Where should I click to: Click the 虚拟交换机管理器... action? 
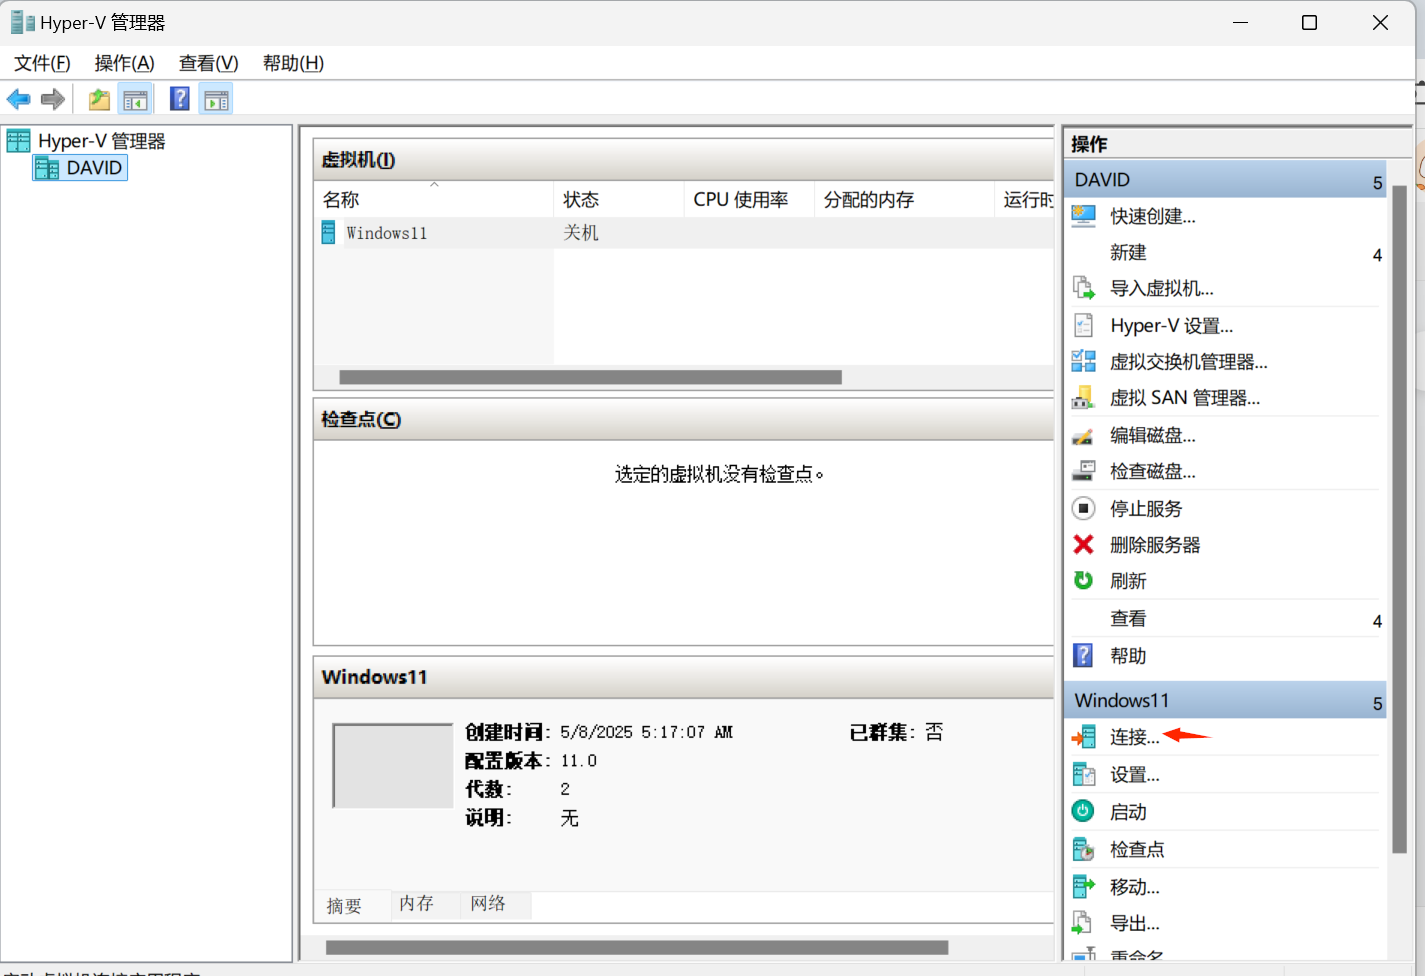pyautogui.click(x=1189, y=361)
